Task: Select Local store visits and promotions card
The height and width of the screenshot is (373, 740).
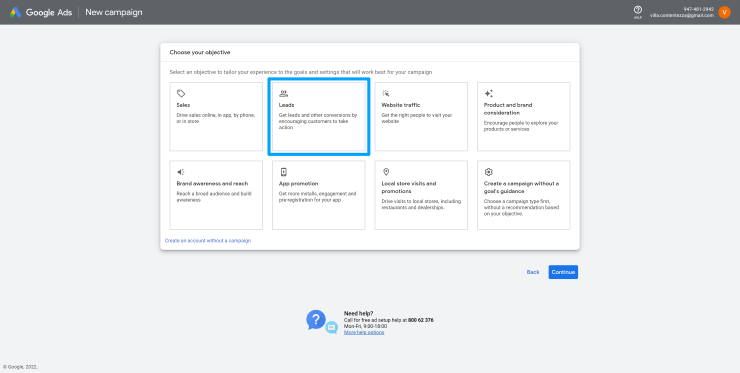Action: click(421, 195)
